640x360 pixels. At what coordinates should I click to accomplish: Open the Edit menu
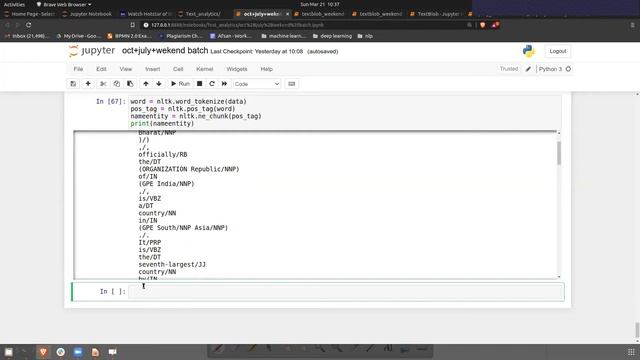coord(101,69)
